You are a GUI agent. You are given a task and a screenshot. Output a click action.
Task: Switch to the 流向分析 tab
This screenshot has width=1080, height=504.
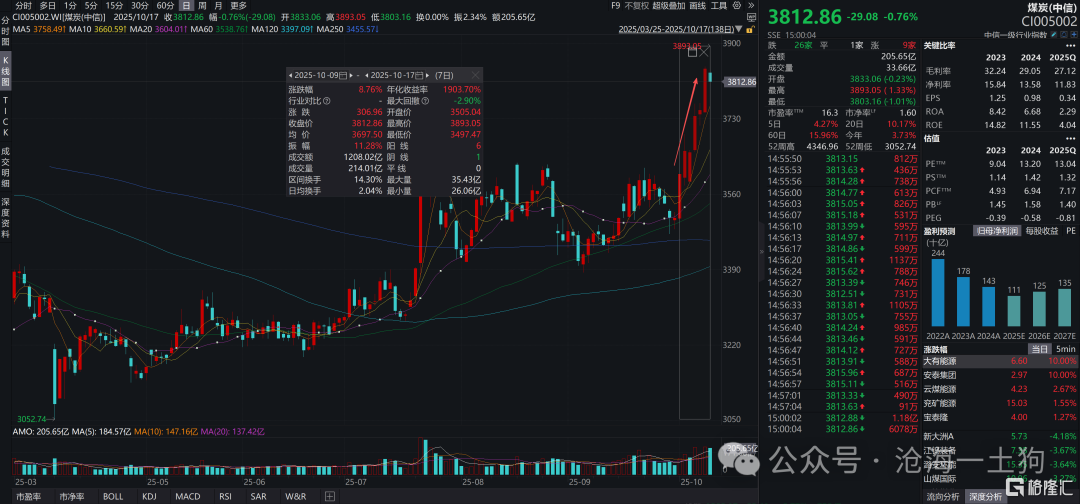point(943,496)
